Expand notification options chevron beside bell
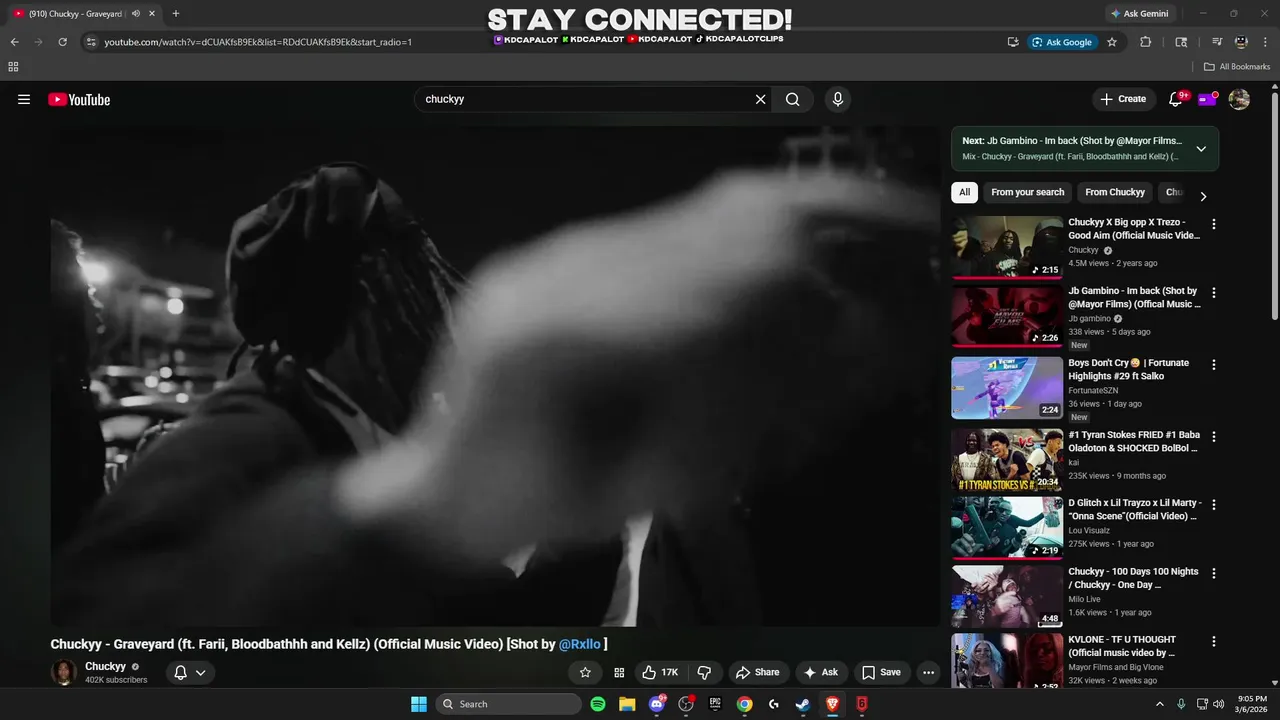 click(201, 673)
